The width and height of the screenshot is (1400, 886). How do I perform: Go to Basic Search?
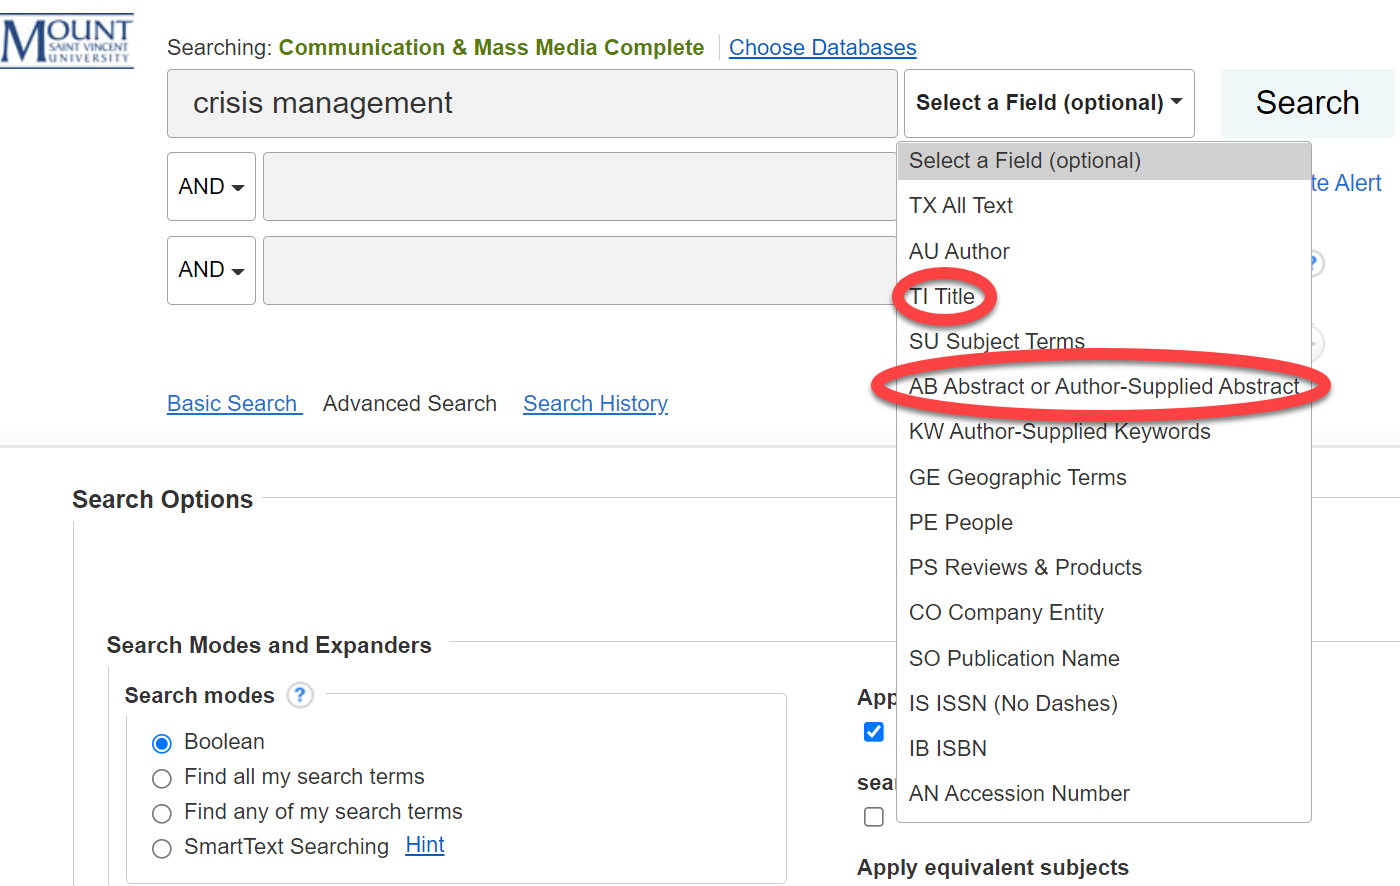point(234,404)
